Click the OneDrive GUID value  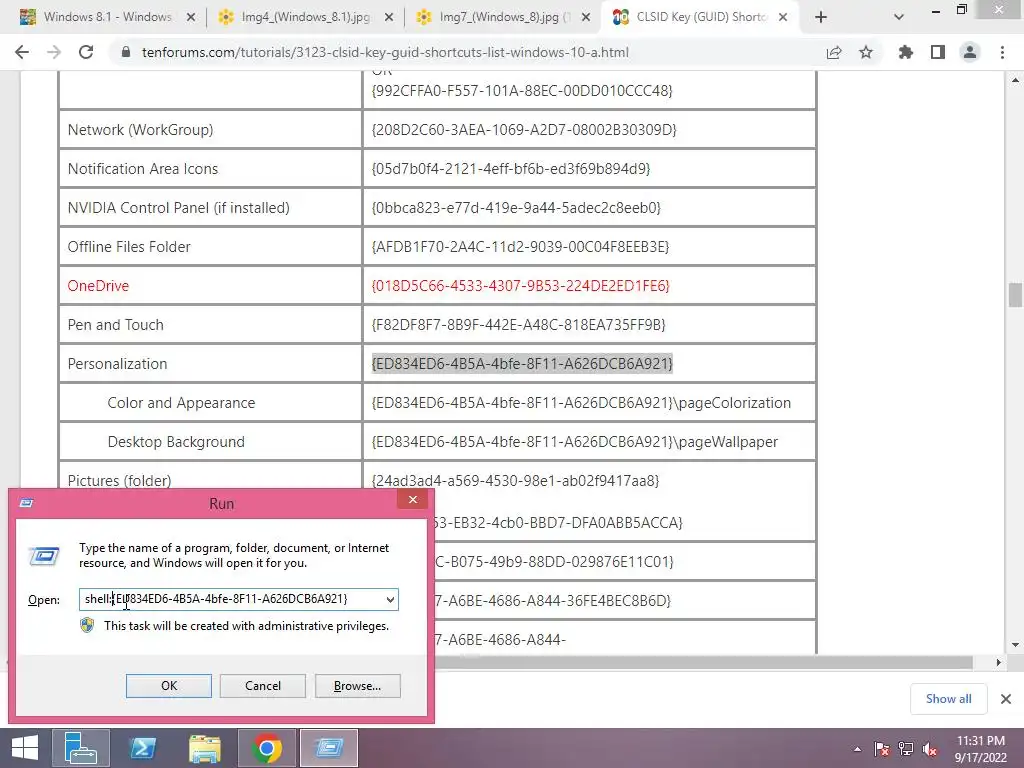tap(520, 285)
